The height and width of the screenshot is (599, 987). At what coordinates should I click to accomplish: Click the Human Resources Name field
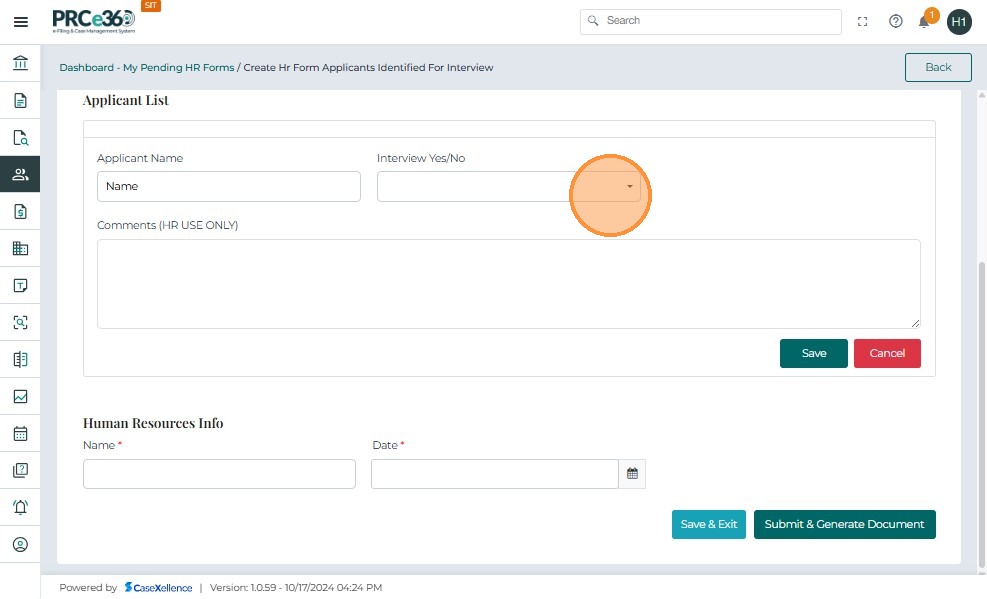click(x=219, y=474)
